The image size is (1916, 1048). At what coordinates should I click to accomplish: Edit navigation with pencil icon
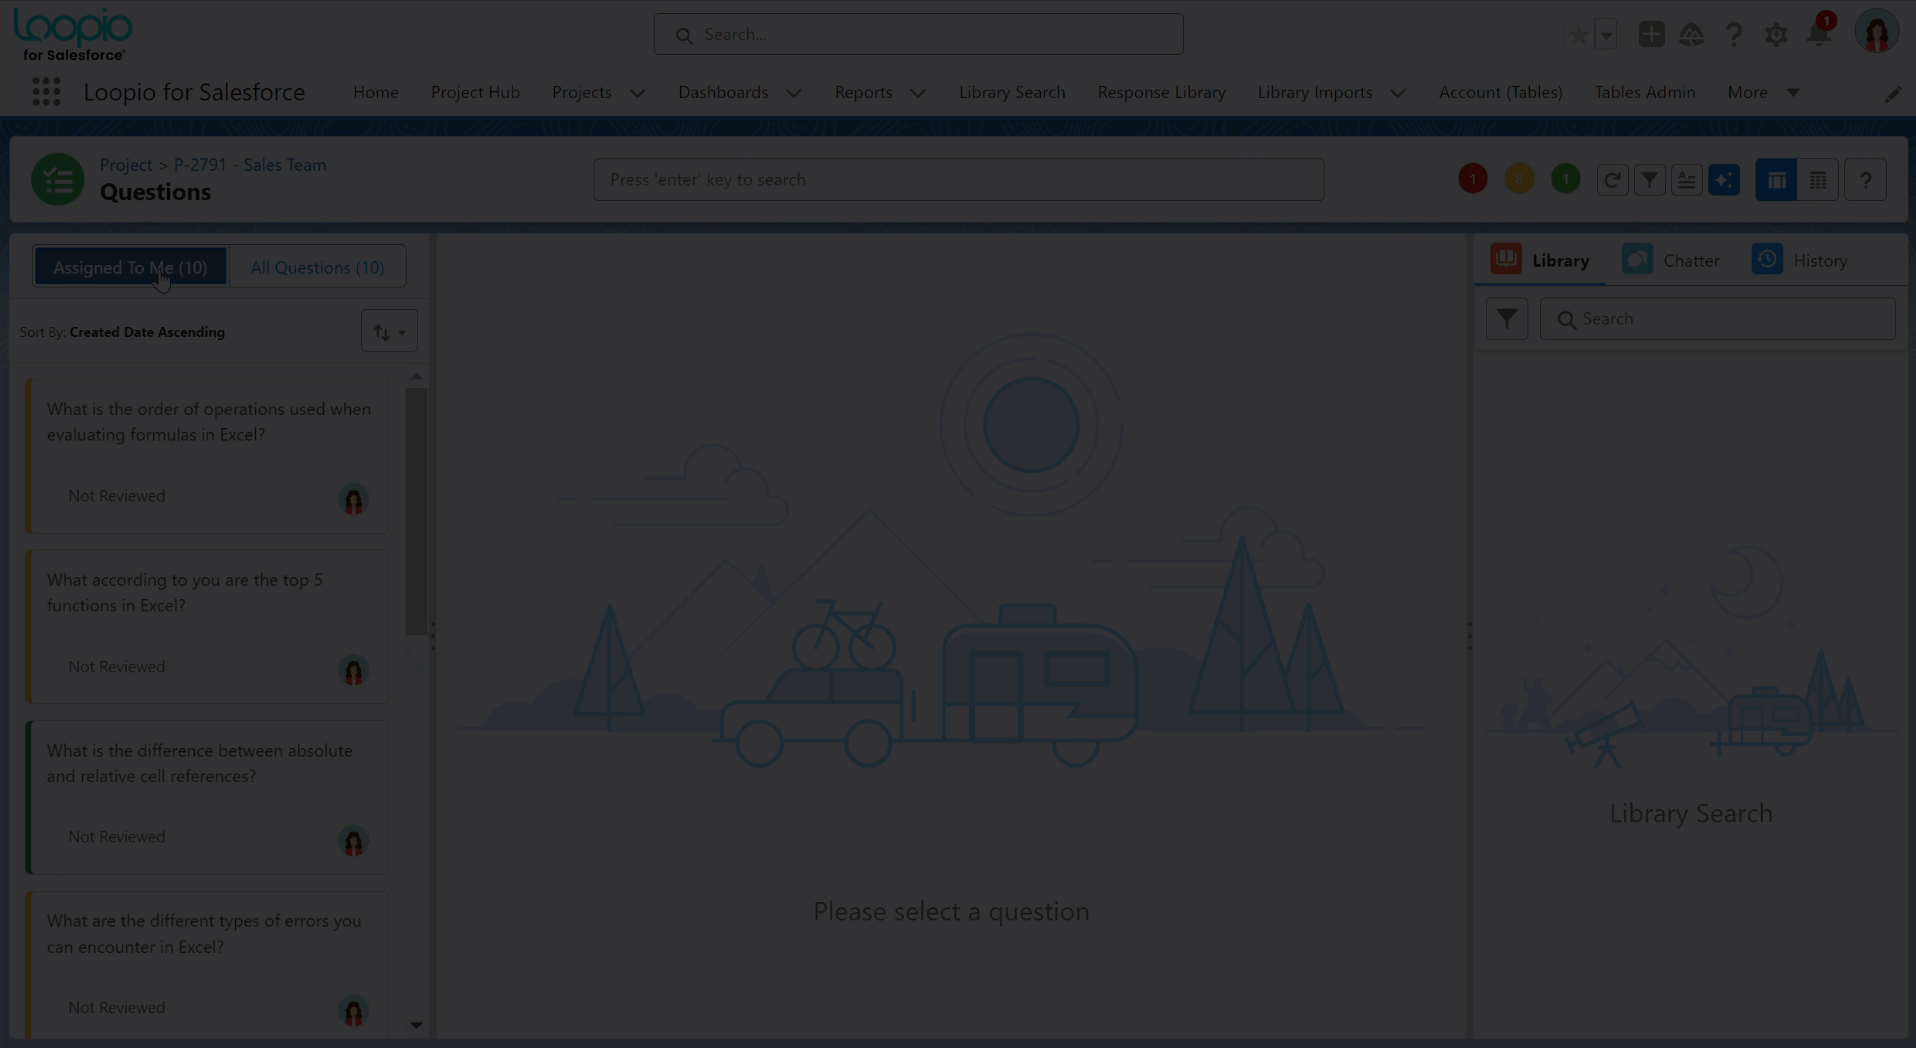[x=1893, y=93]
